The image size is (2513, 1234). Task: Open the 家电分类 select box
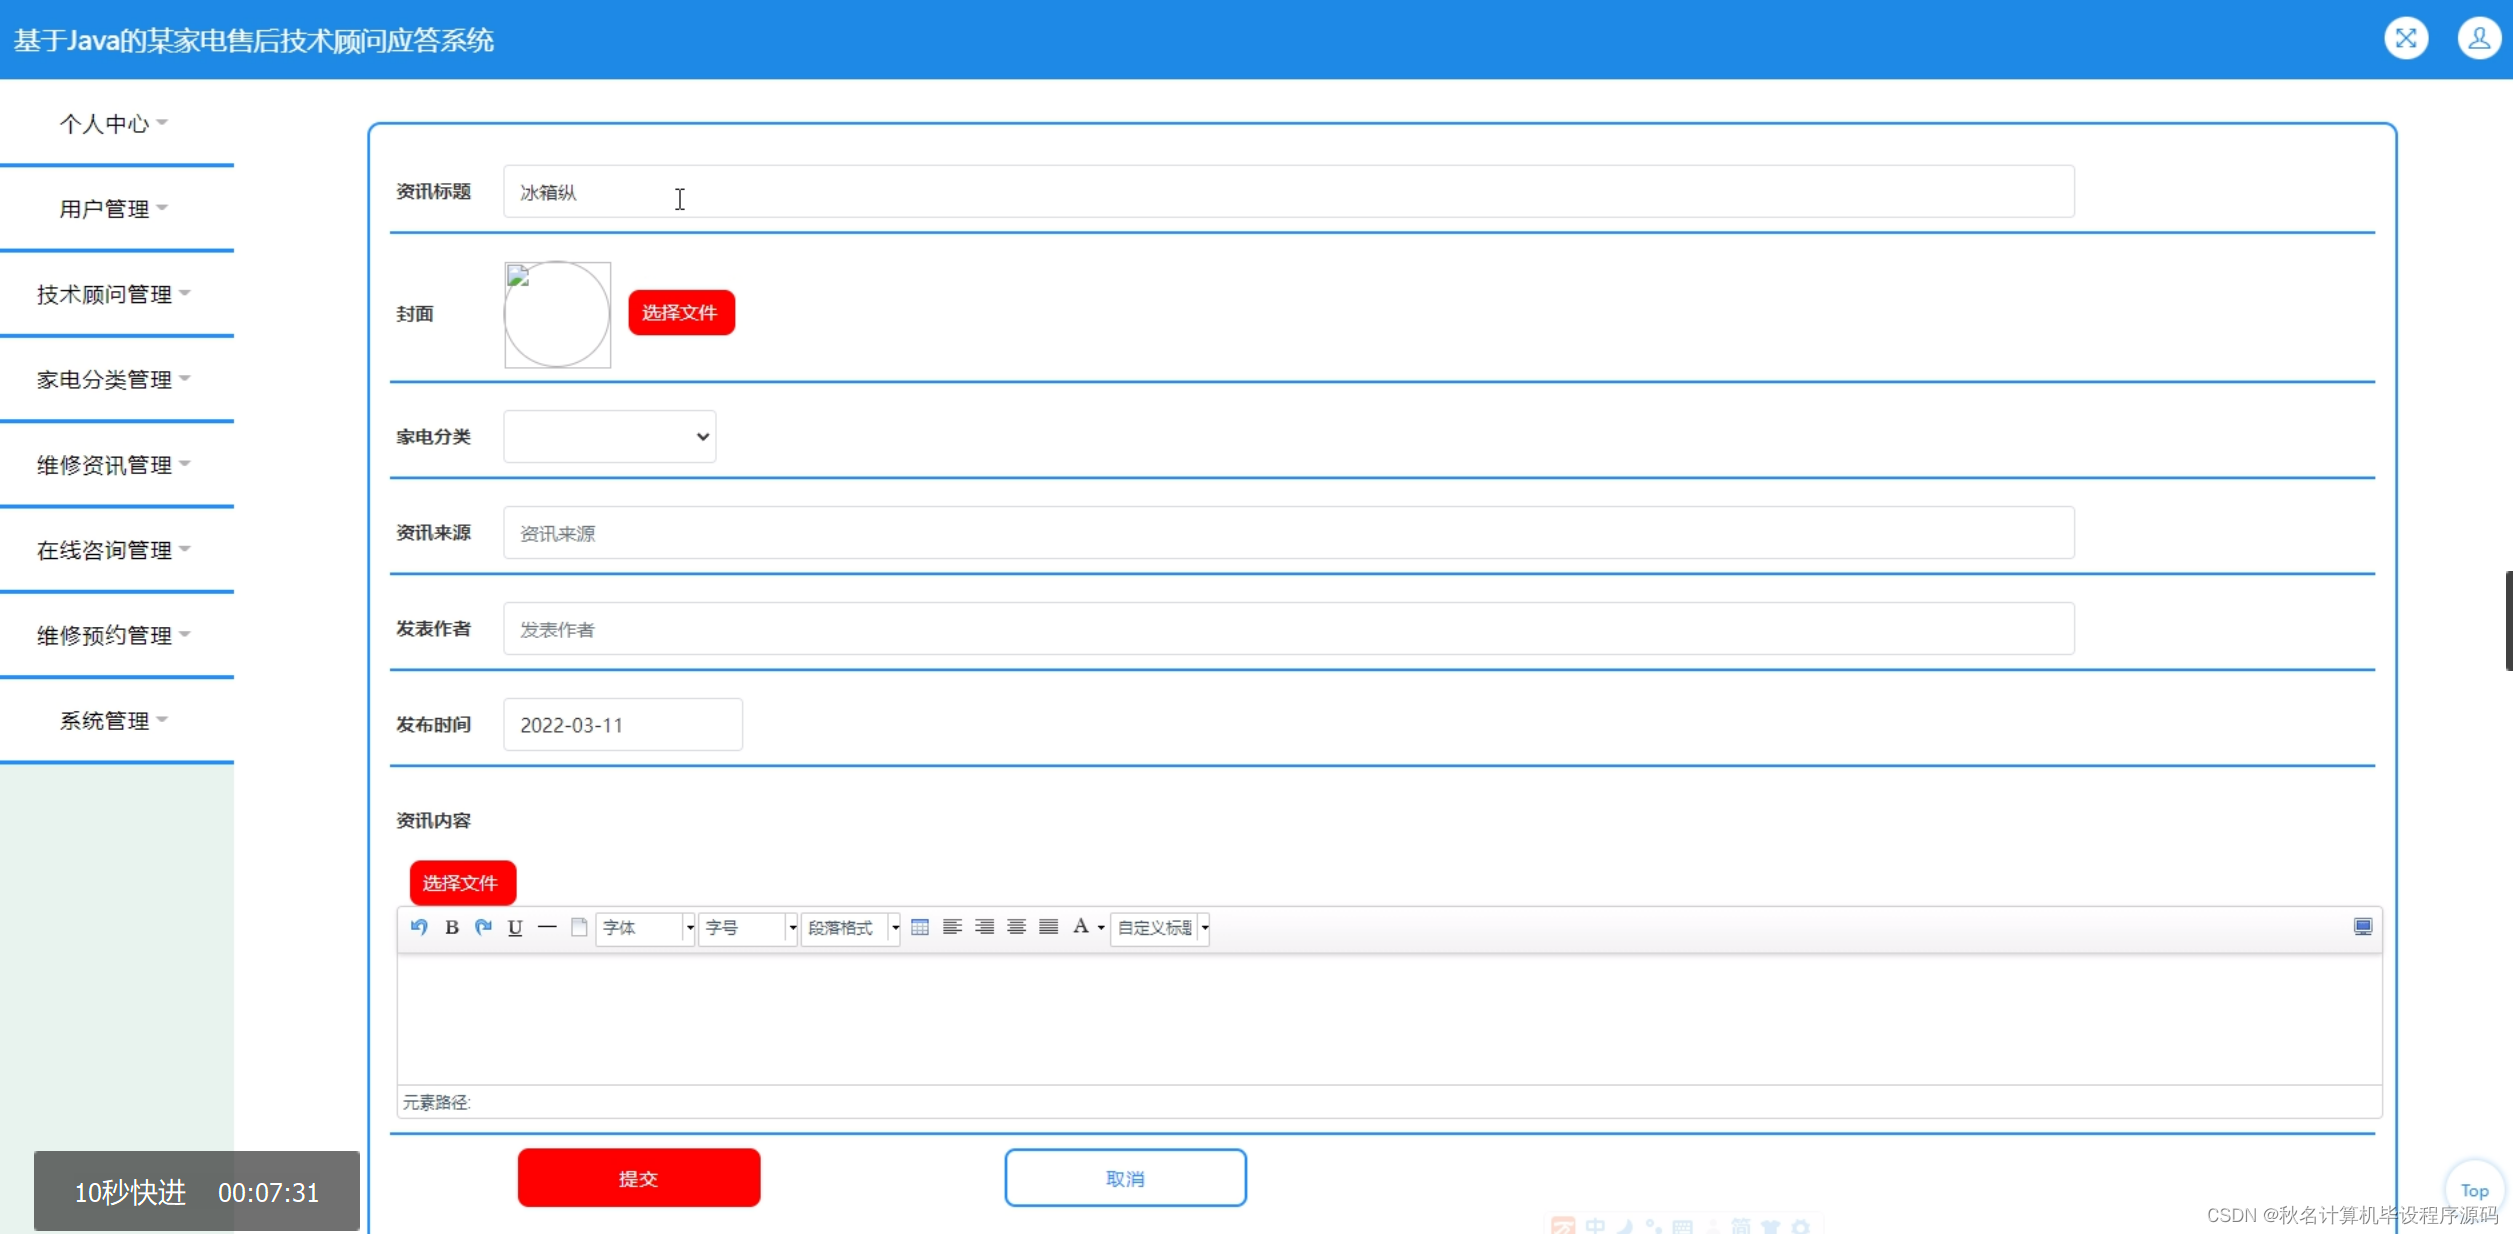(609, 437)
